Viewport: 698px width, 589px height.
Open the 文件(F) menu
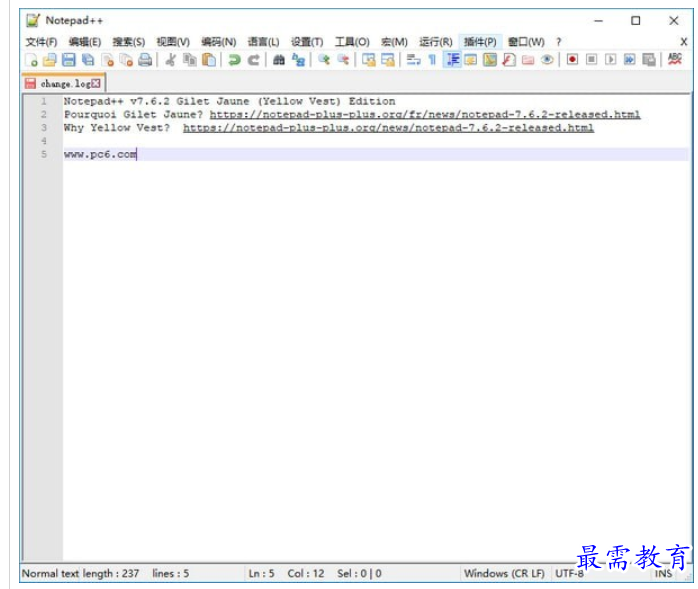pos(41,42)
